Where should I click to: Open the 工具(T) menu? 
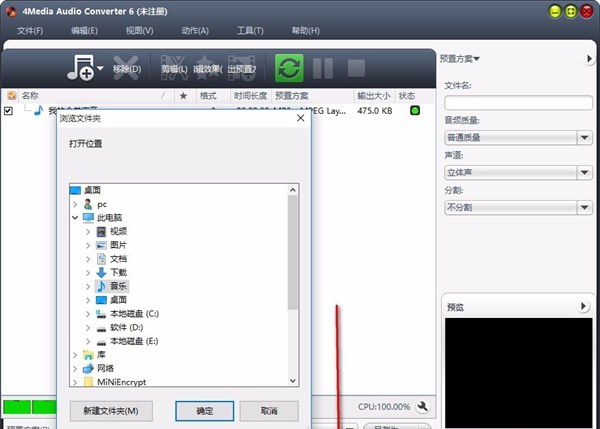coord(250,31)
